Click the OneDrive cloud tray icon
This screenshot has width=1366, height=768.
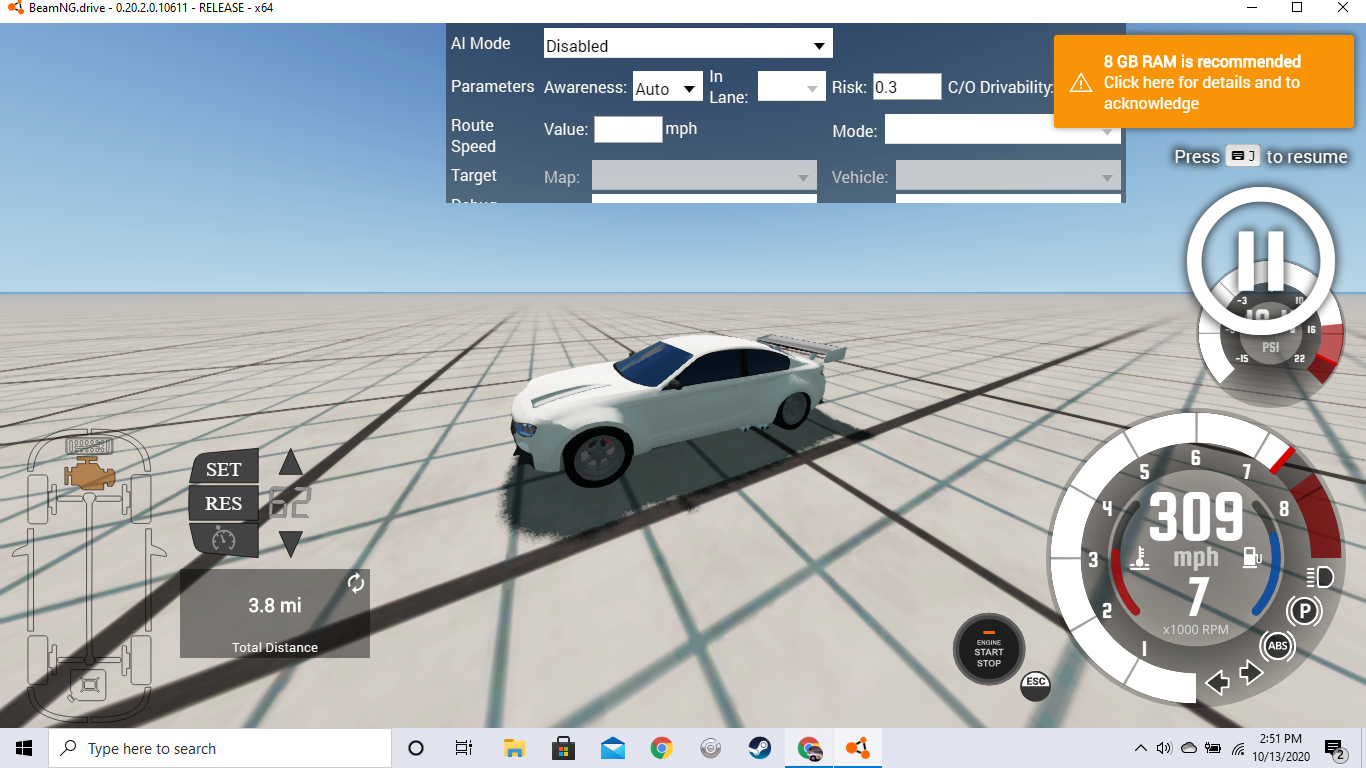(1189, 748)
